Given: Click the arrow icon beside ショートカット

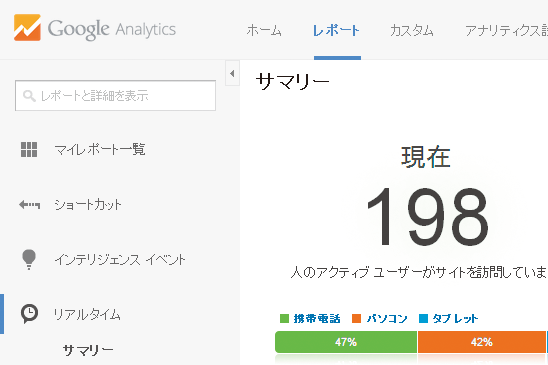Looking at the screenshot, I should [29, 205].
